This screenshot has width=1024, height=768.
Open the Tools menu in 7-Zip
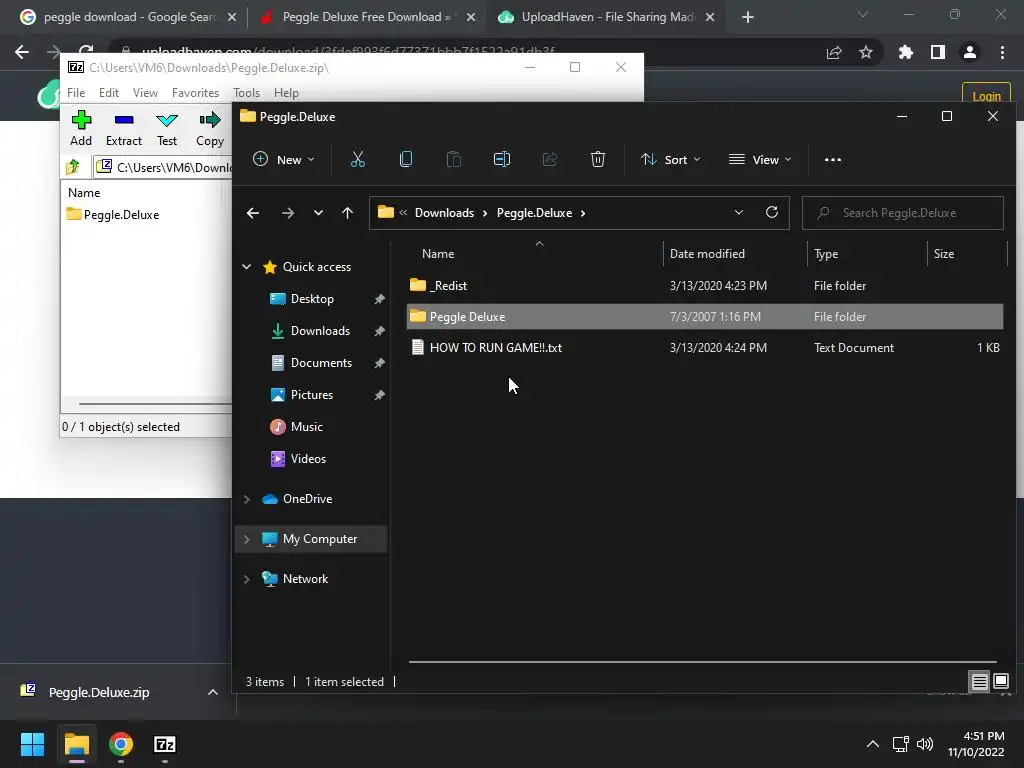(x=246, y=93)
